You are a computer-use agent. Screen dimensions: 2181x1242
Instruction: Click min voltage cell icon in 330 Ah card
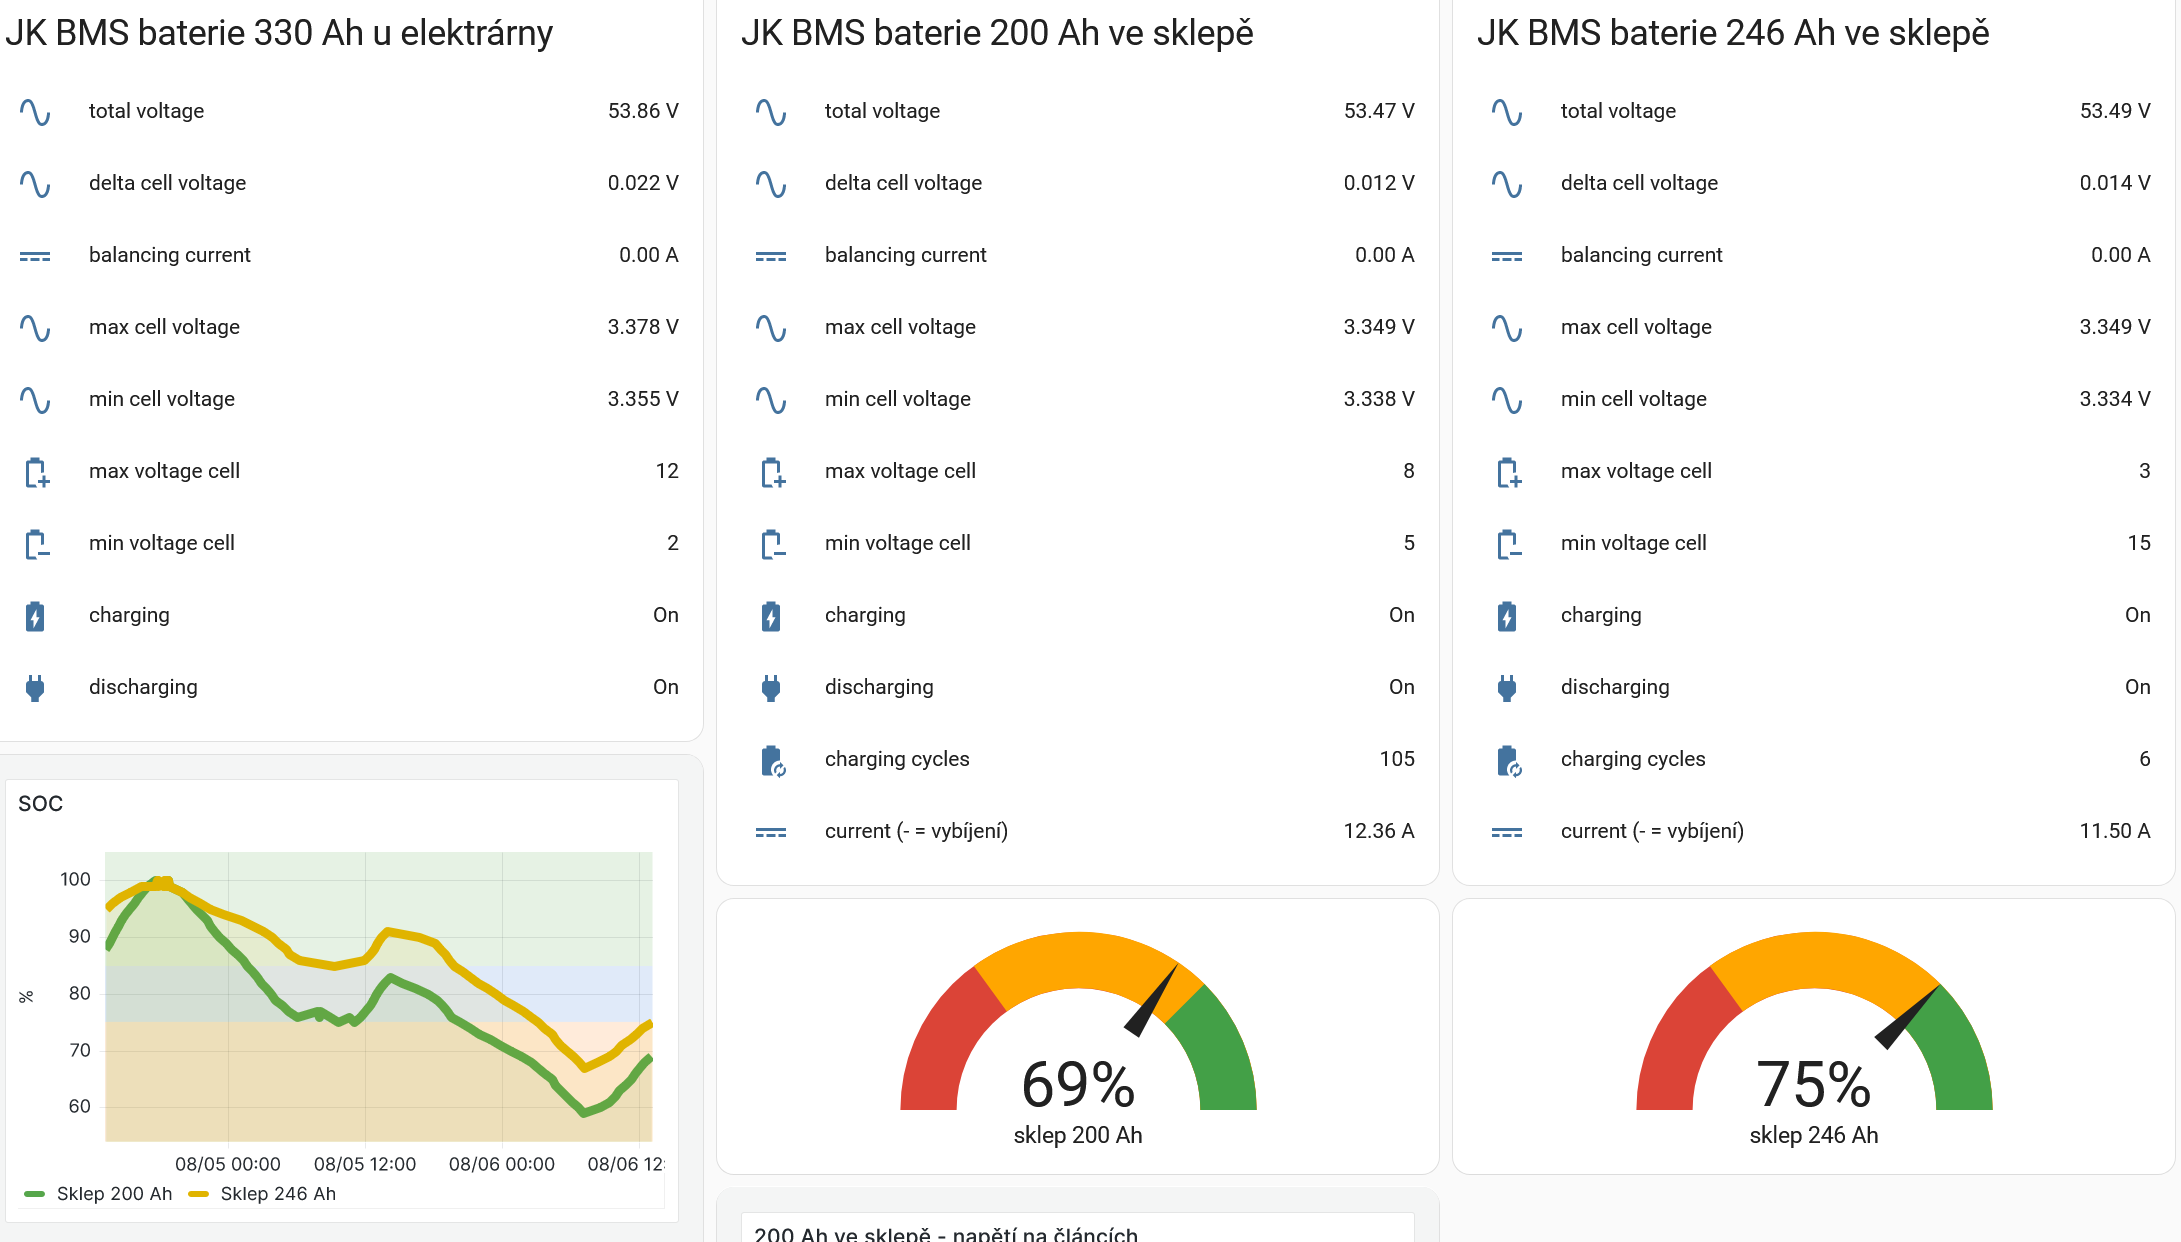click(x=36, y=544)
